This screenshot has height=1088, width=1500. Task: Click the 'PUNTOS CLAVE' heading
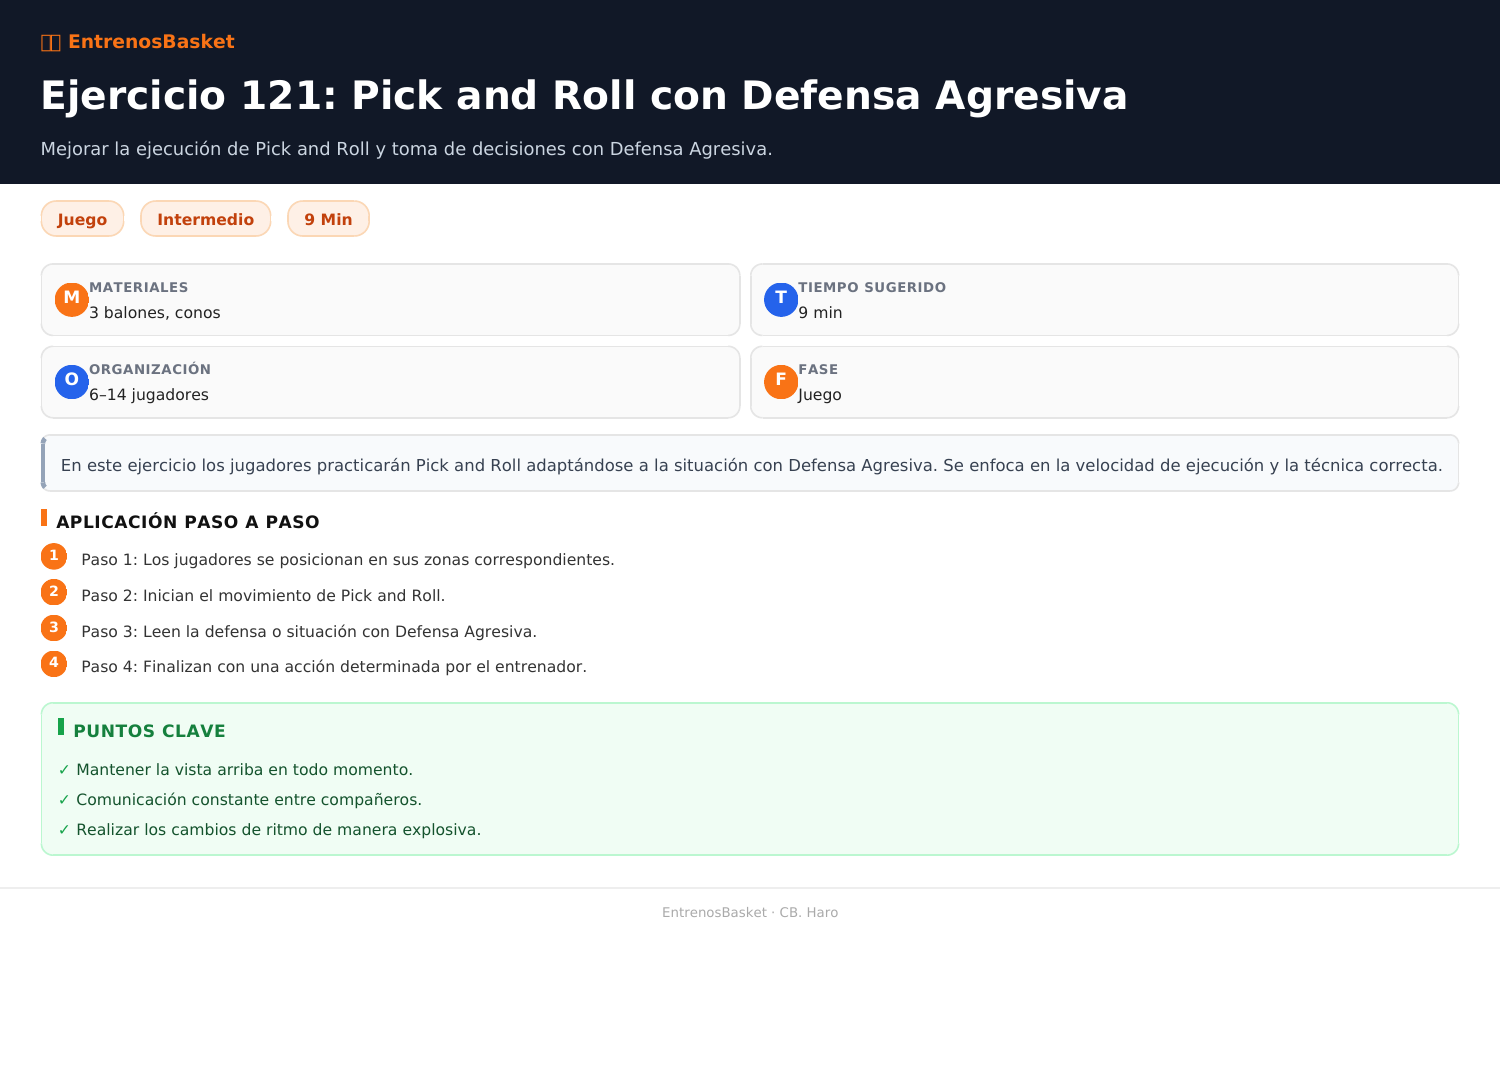pyautogui.click(x=150, y=731)
